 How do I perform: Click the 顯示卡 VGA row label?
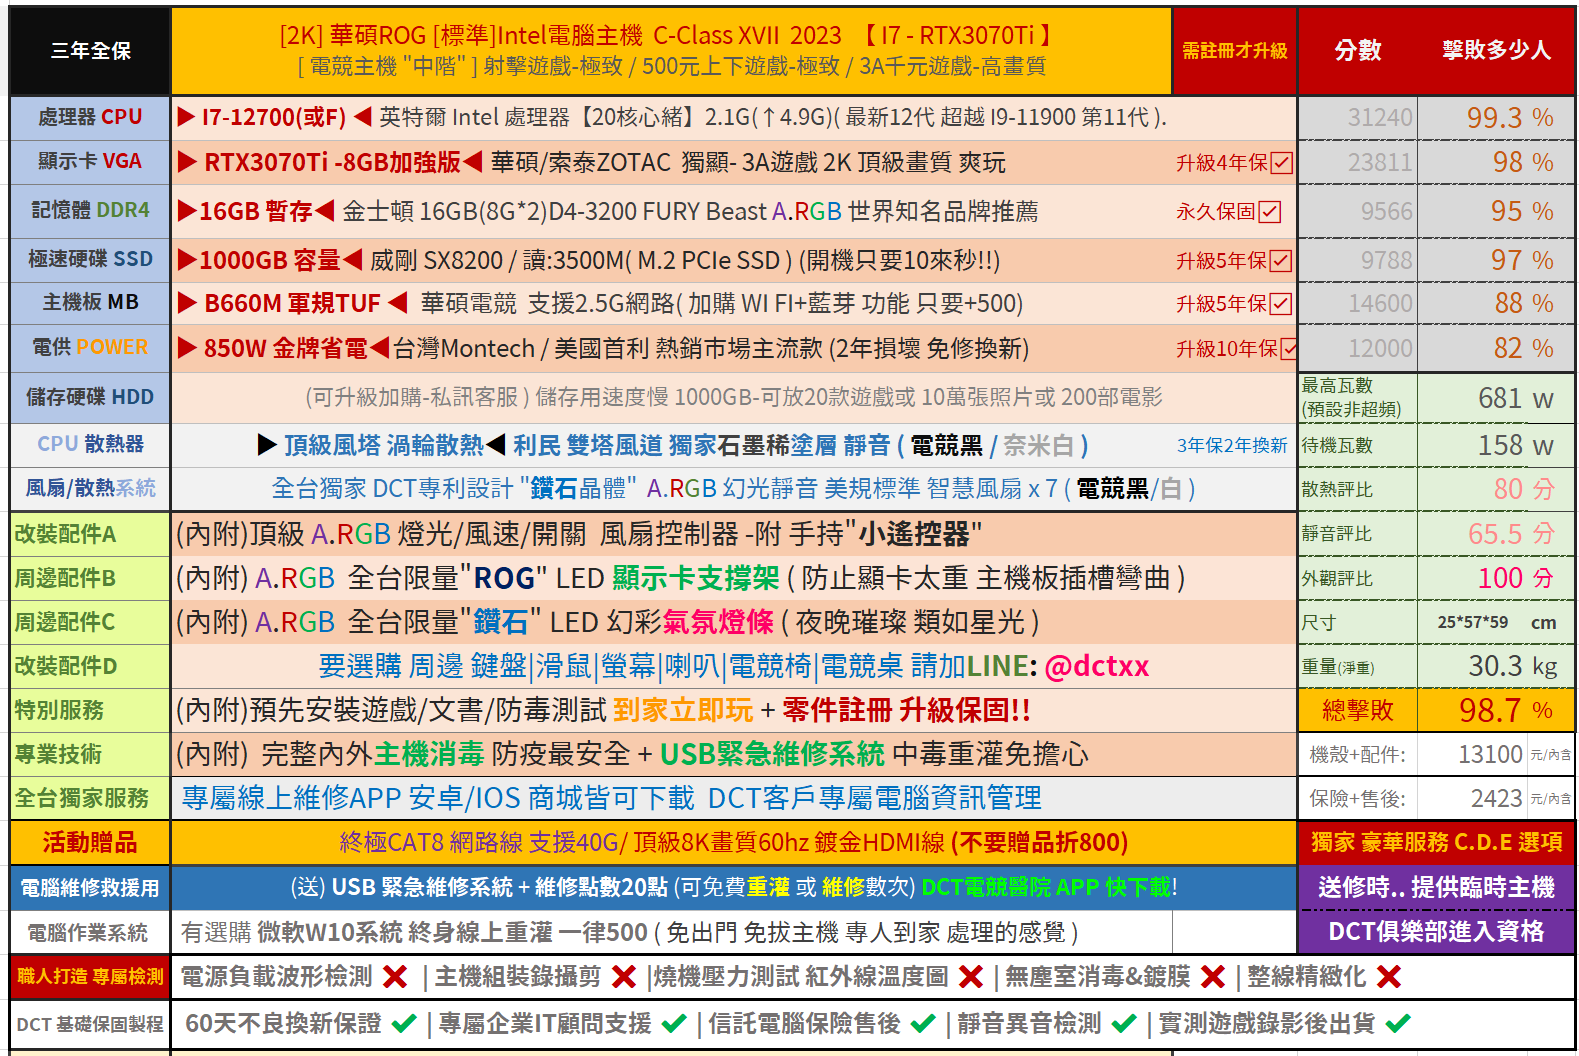90,161
